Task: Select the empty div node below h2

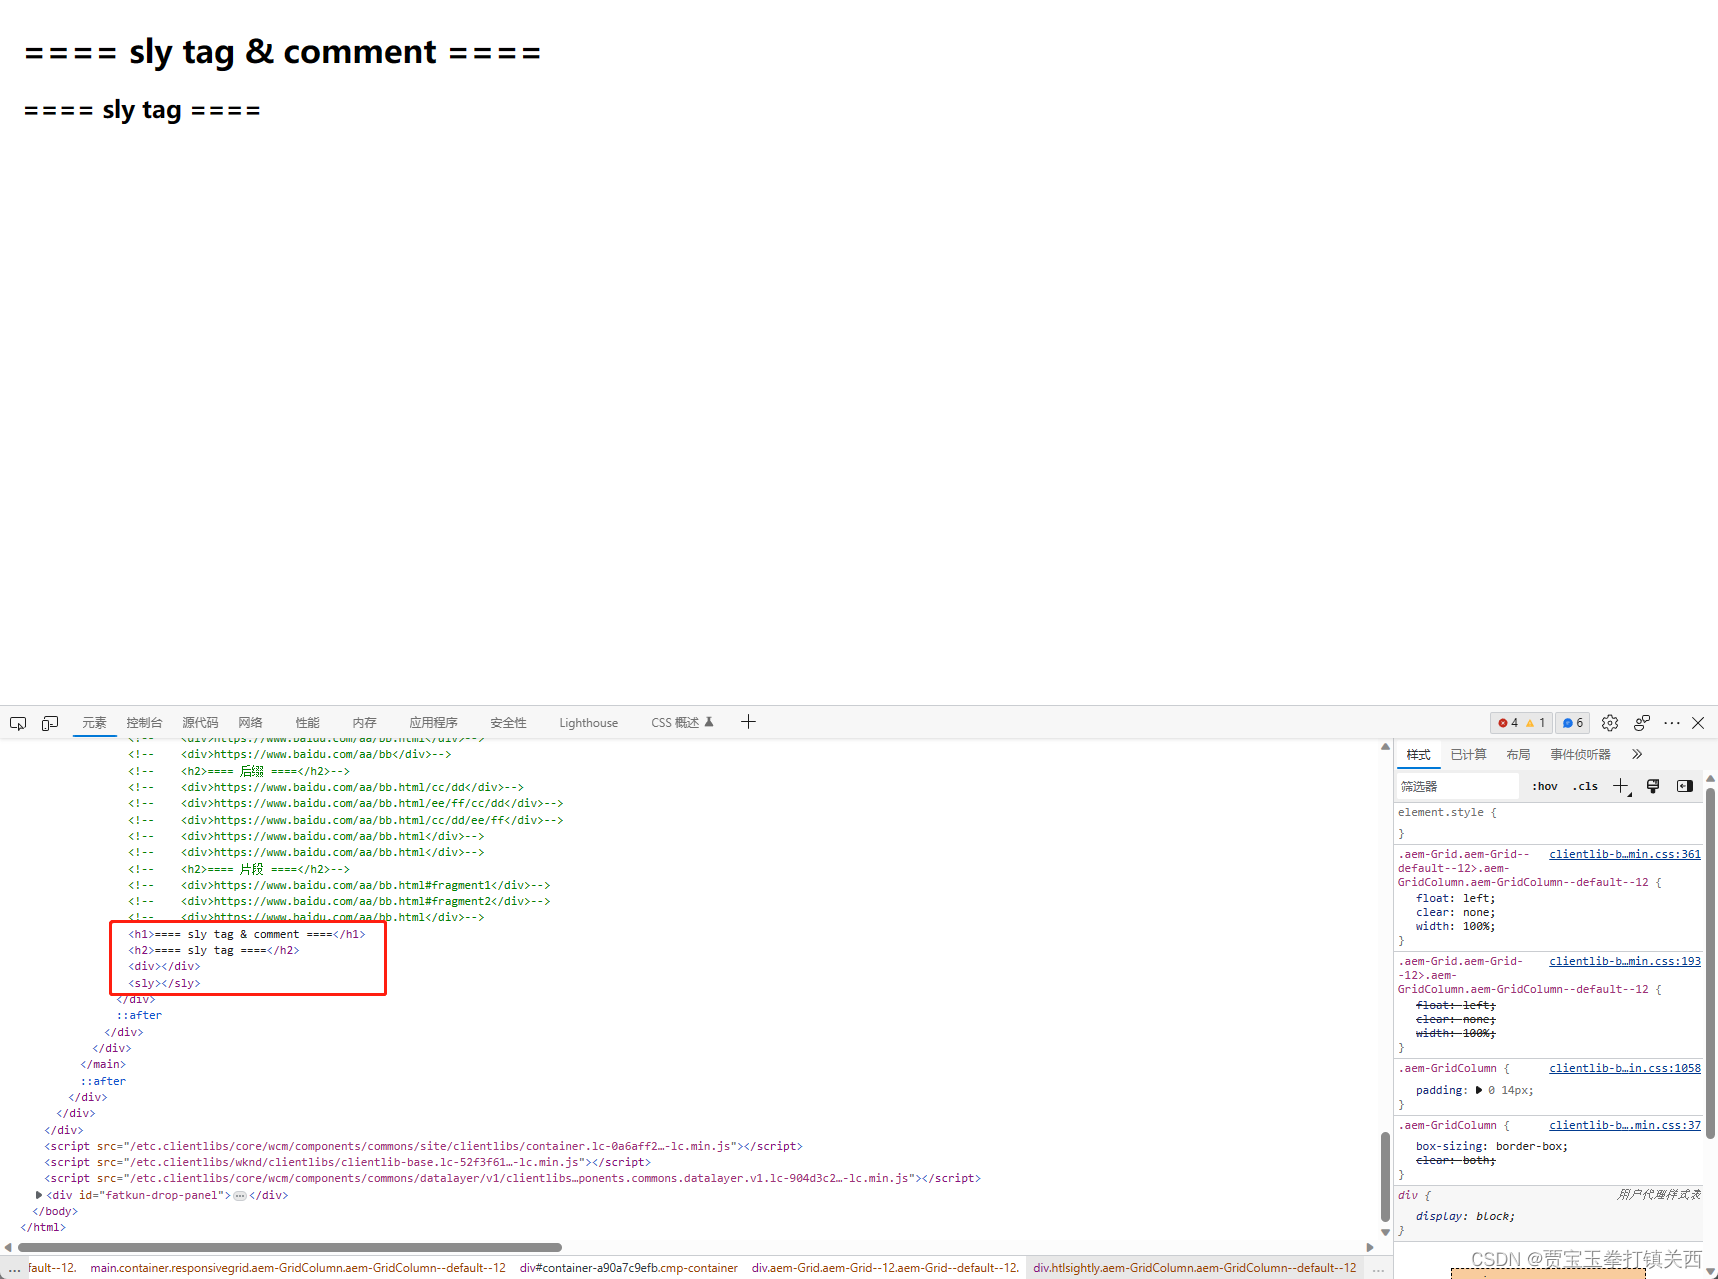Action: [x=164, y=967]
